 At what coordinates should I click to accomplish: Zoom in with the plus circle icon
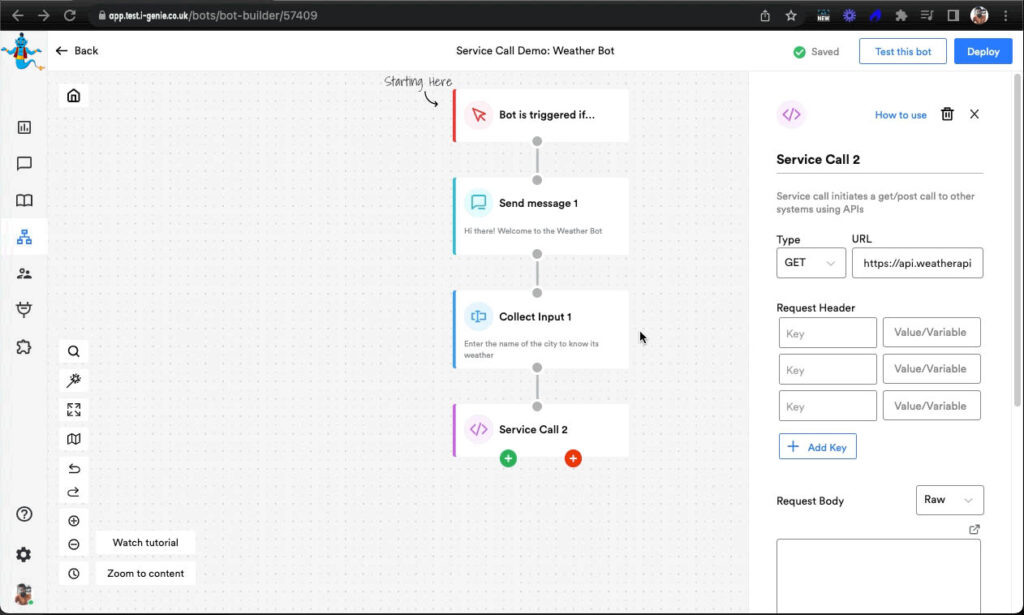click(x=74, y=521)
